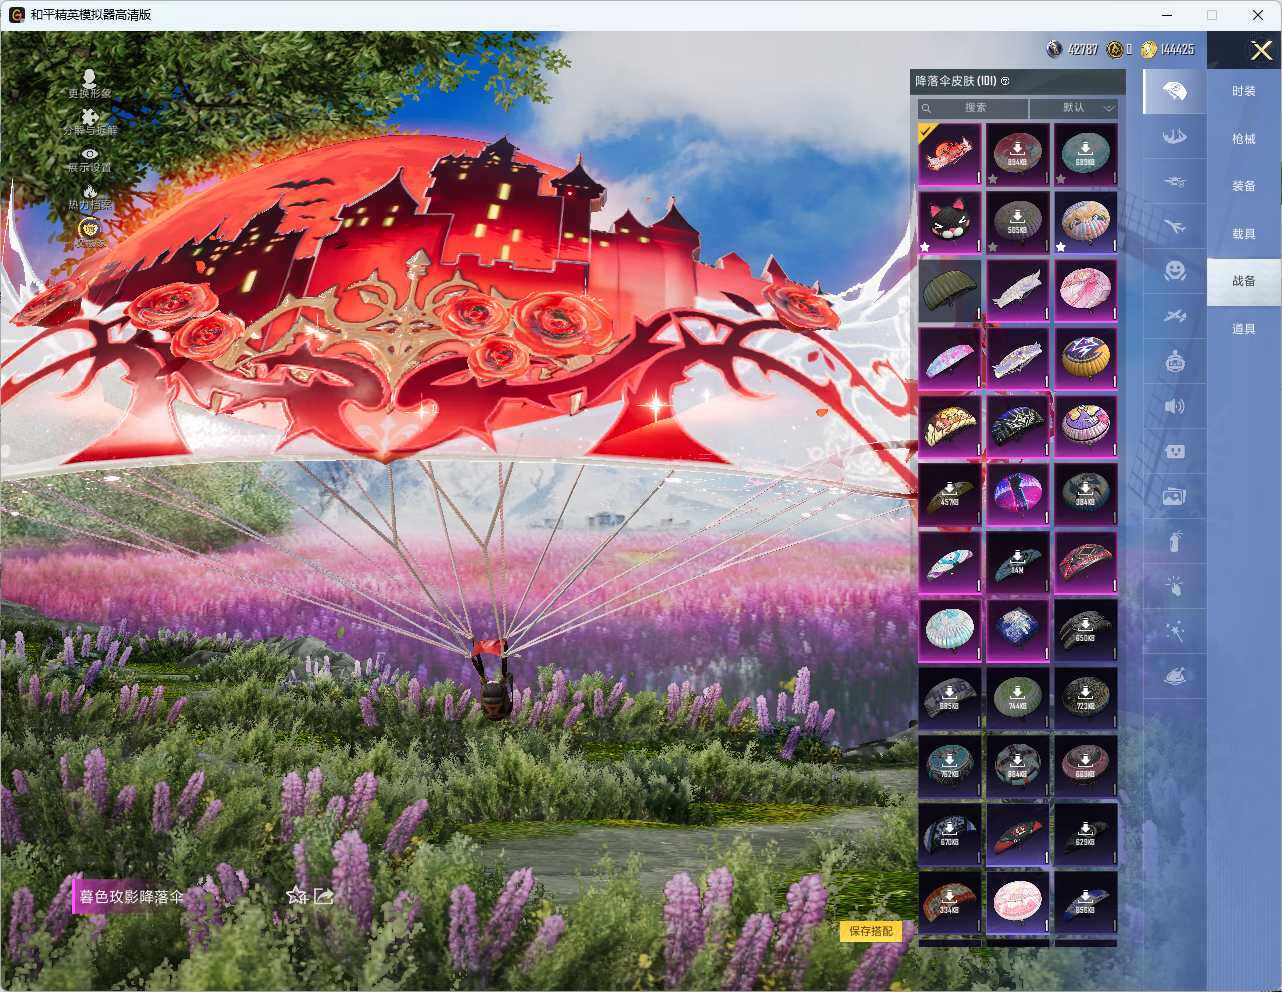Image resolution: width=1282 pixels, height=992 pixels.
Task: Select the magic wand sparkle category icon
Action: pyautogui.click(x=1175, y=632)
